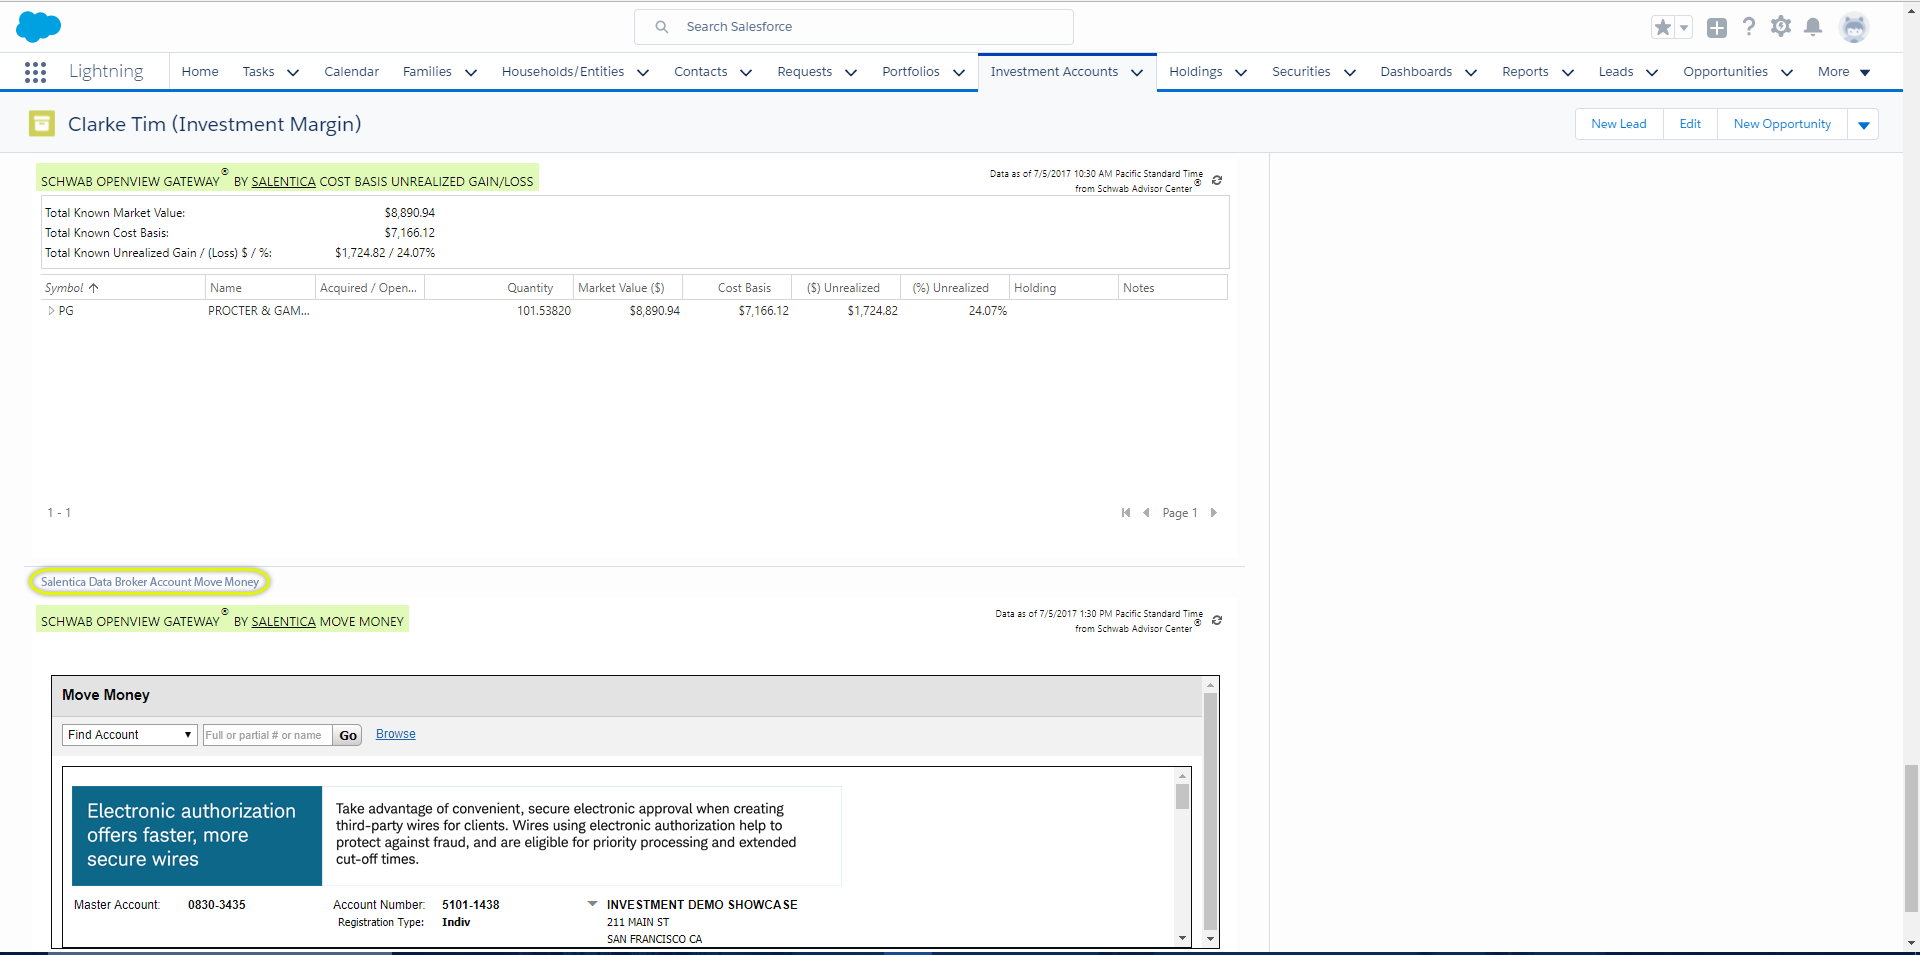This screenshot has height=955, width=1920.
Task: Sort by Symbol column ascending arrow
Action: pyautogui.click(x=94, y=288)
